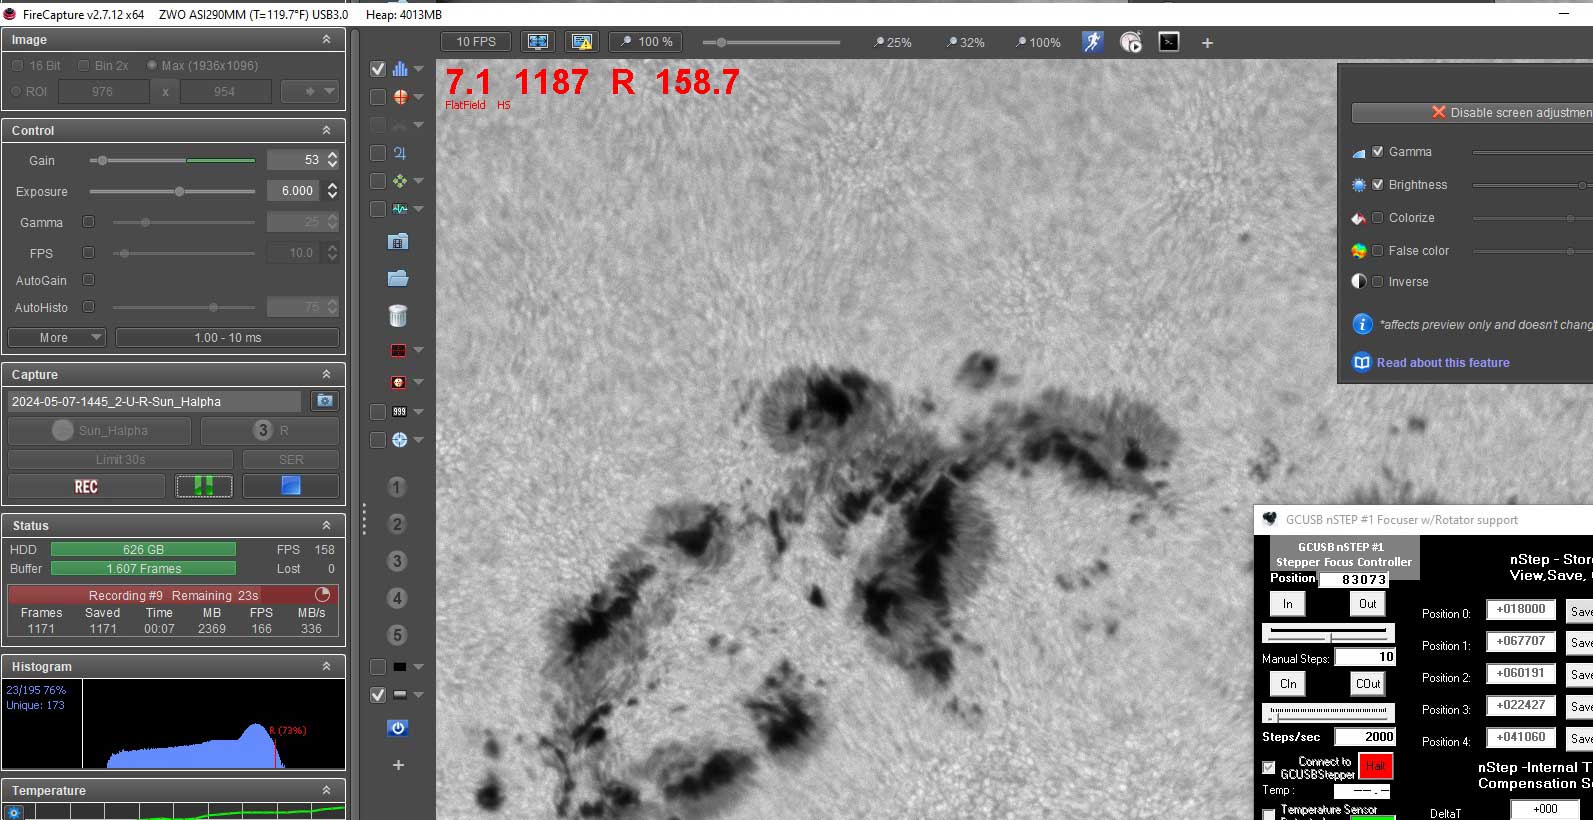Collapse the Image panel
This screenshot has width=1593, height=820.
tap(326, 39)
